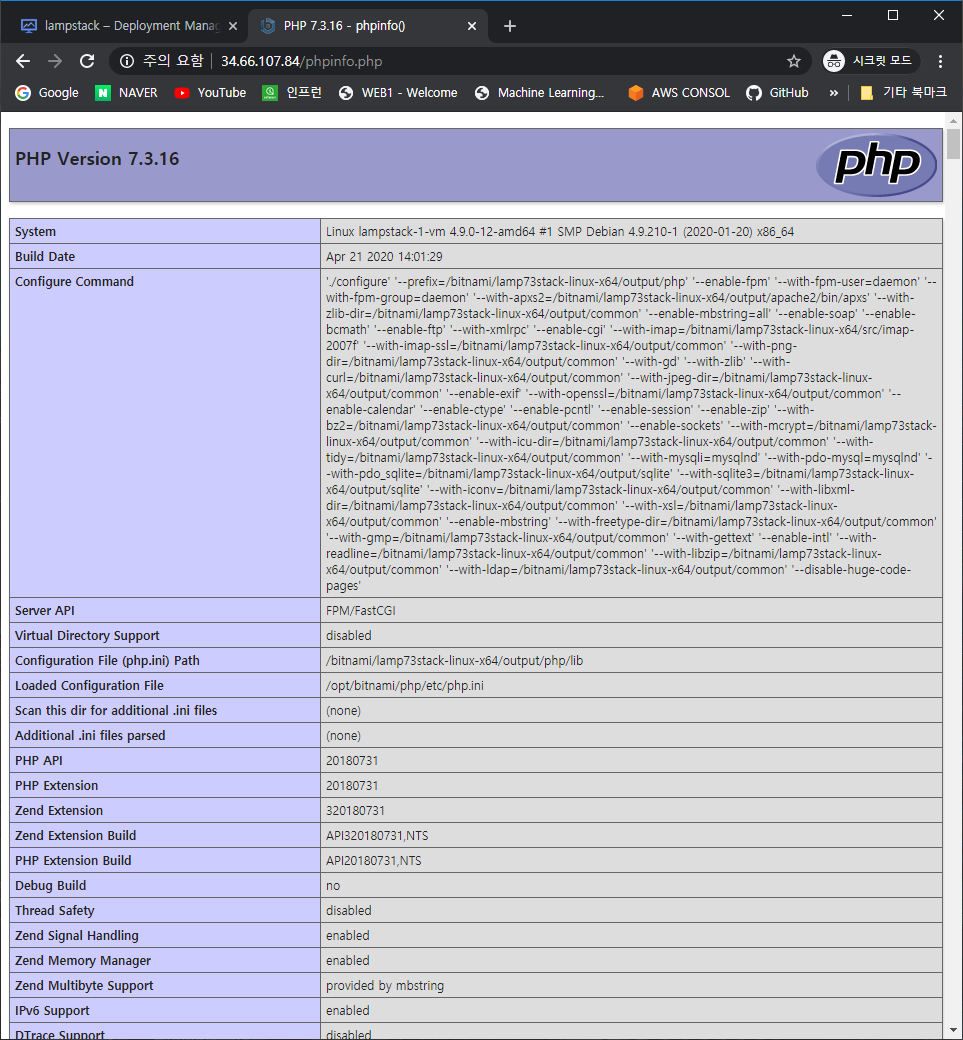Click the Additional .ini files parsed label
This screenshot has width=963, height=1040.
[90, 736]
